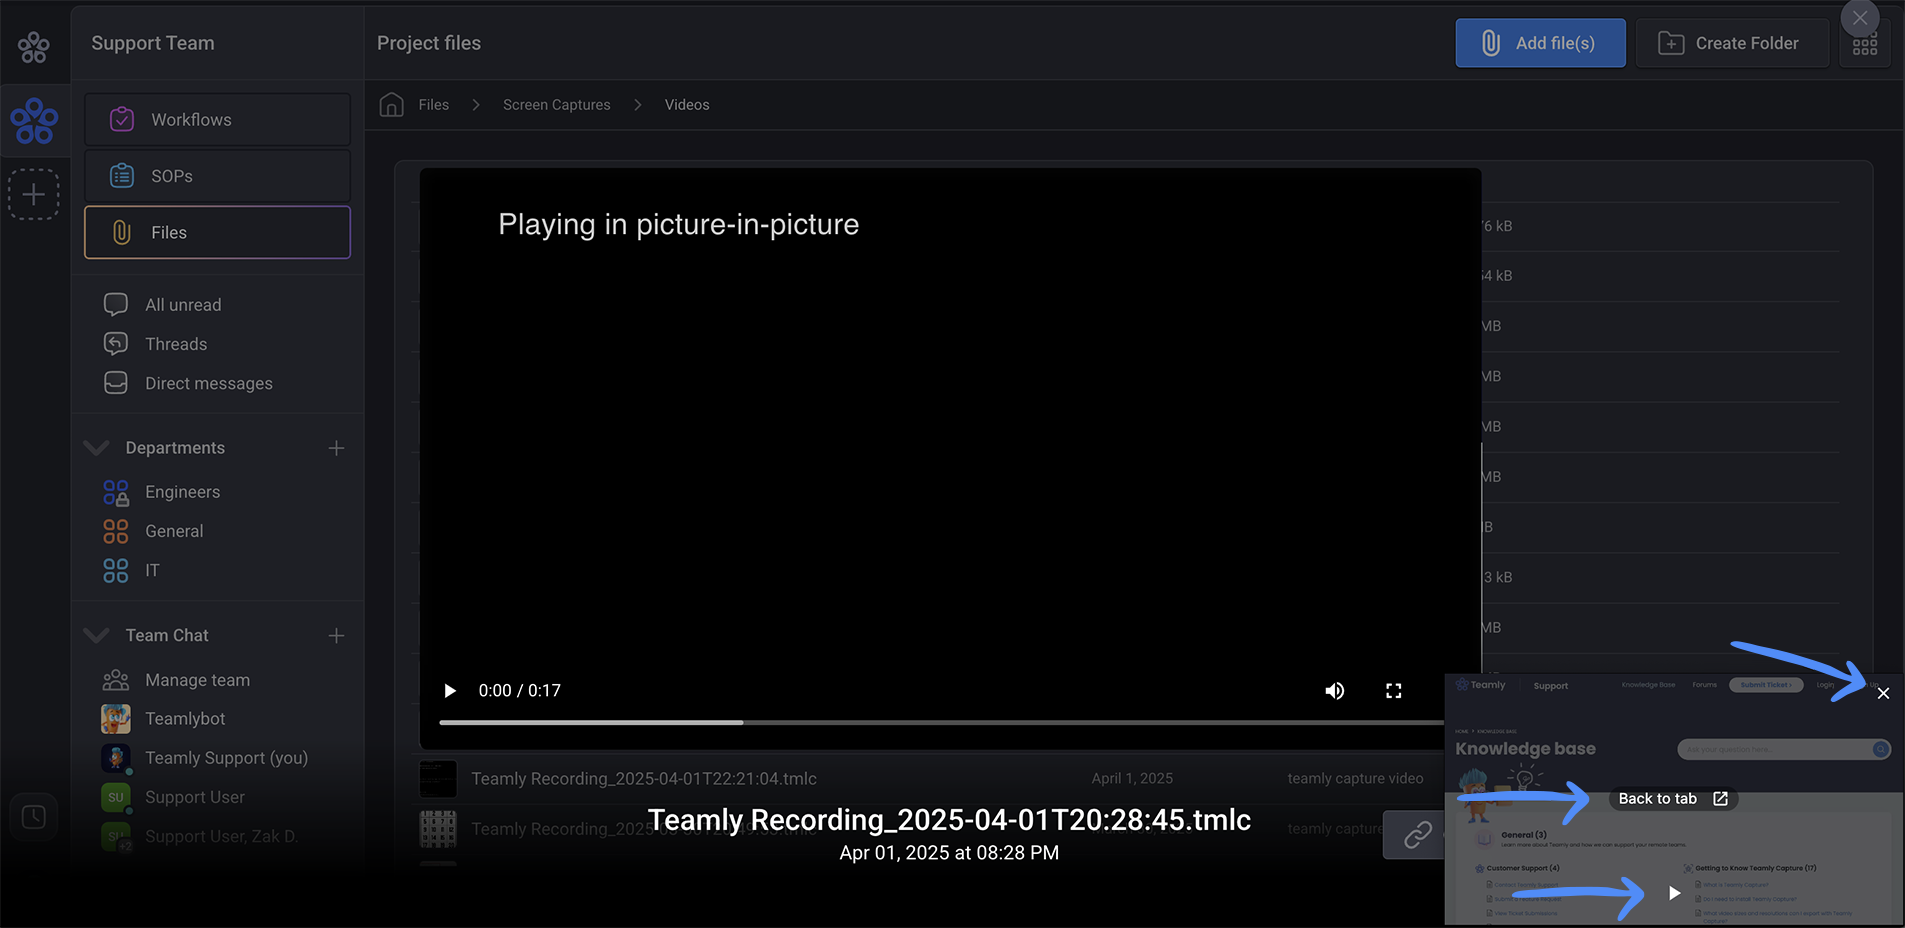Screen dimensions: 1905x928
Task: Open Direct messages
Action: click(x=209, y=384)
